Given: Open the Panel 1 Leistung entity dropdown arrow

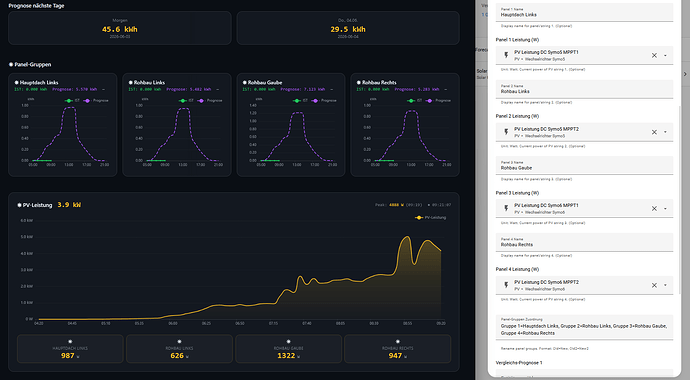Looking at the screenshot, I should click(665, 55).
